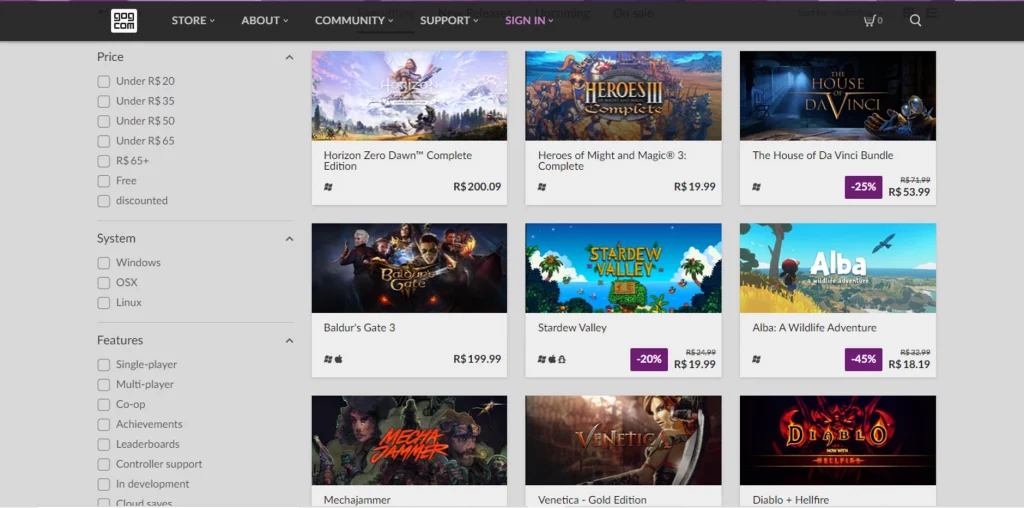
Task: Click the -25% discount badge
Action: coord(863,187)
